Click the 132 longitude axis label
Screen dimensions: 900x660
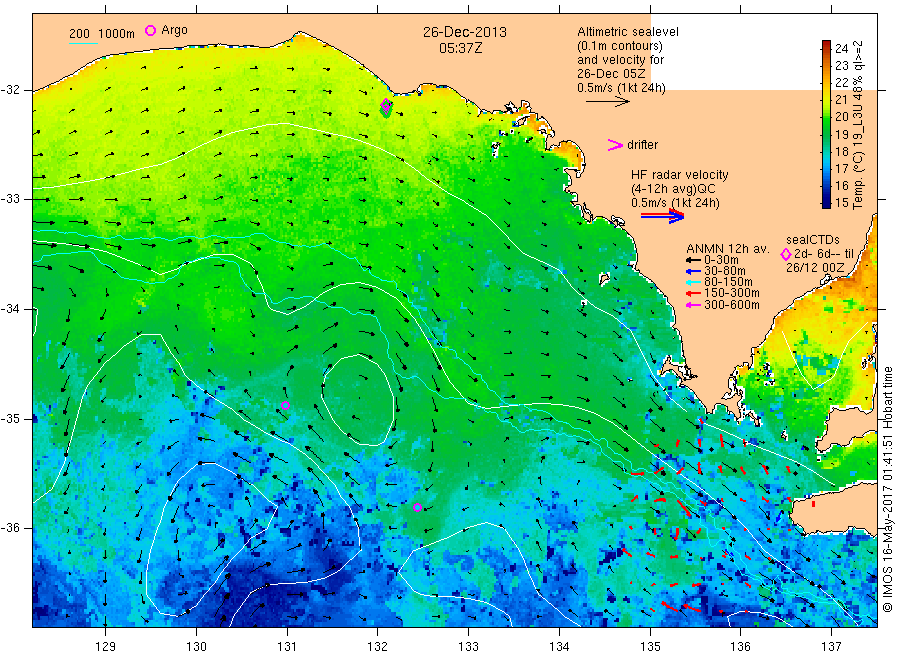pos(378,647)
